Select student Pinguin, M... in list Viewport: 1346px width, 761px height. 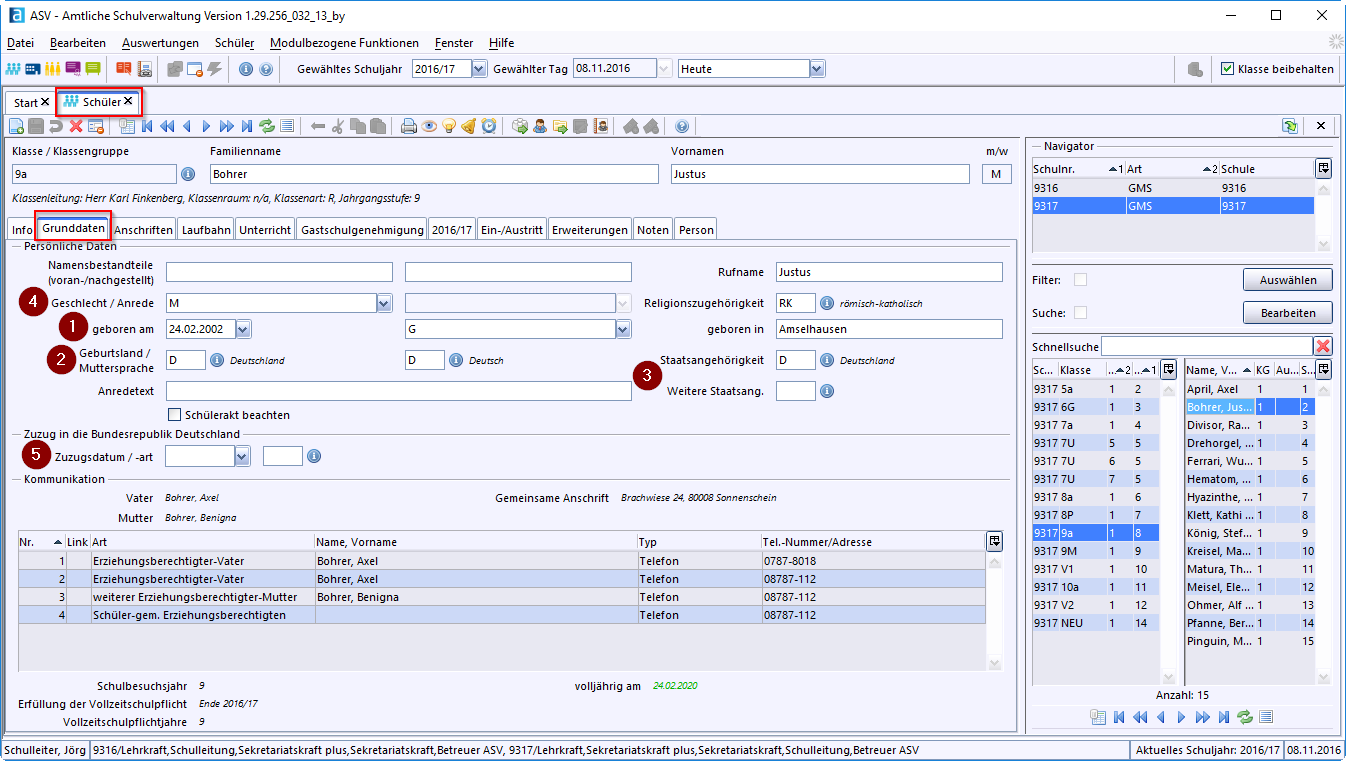1249,641
